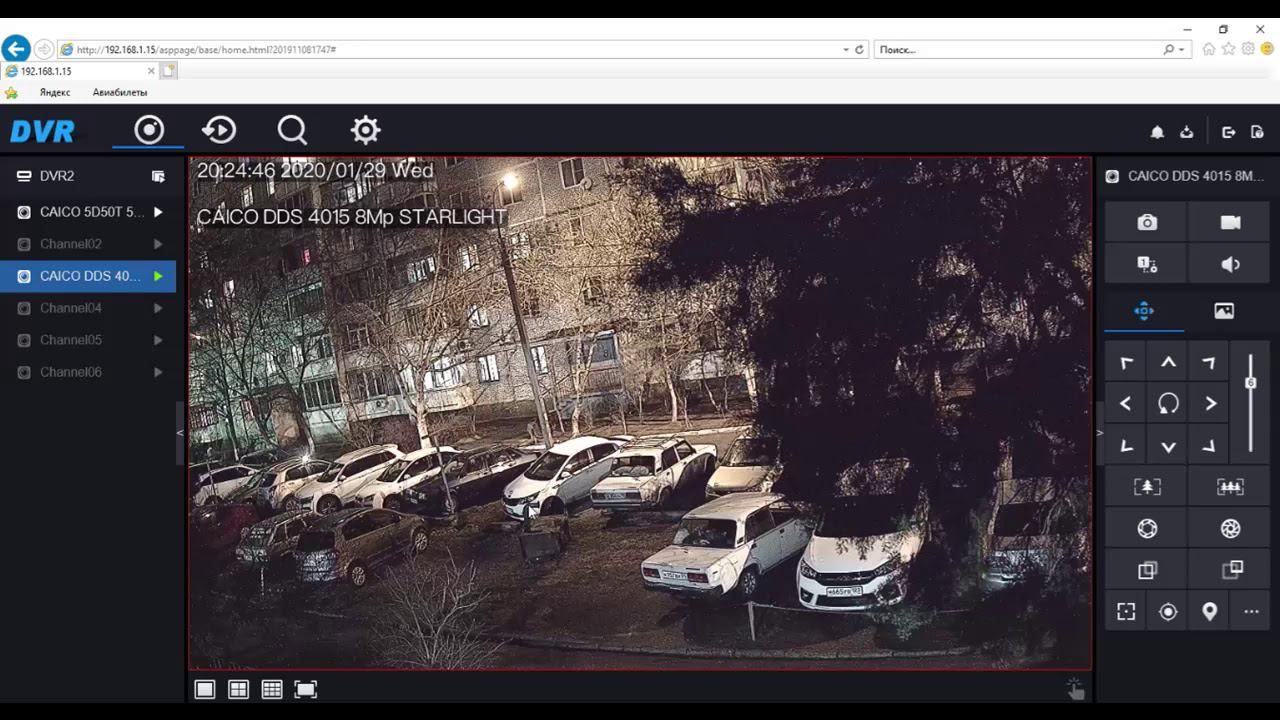Open the Settings gear tab
This screenshot has height=720, width=1280.
(x=365, y=130)
